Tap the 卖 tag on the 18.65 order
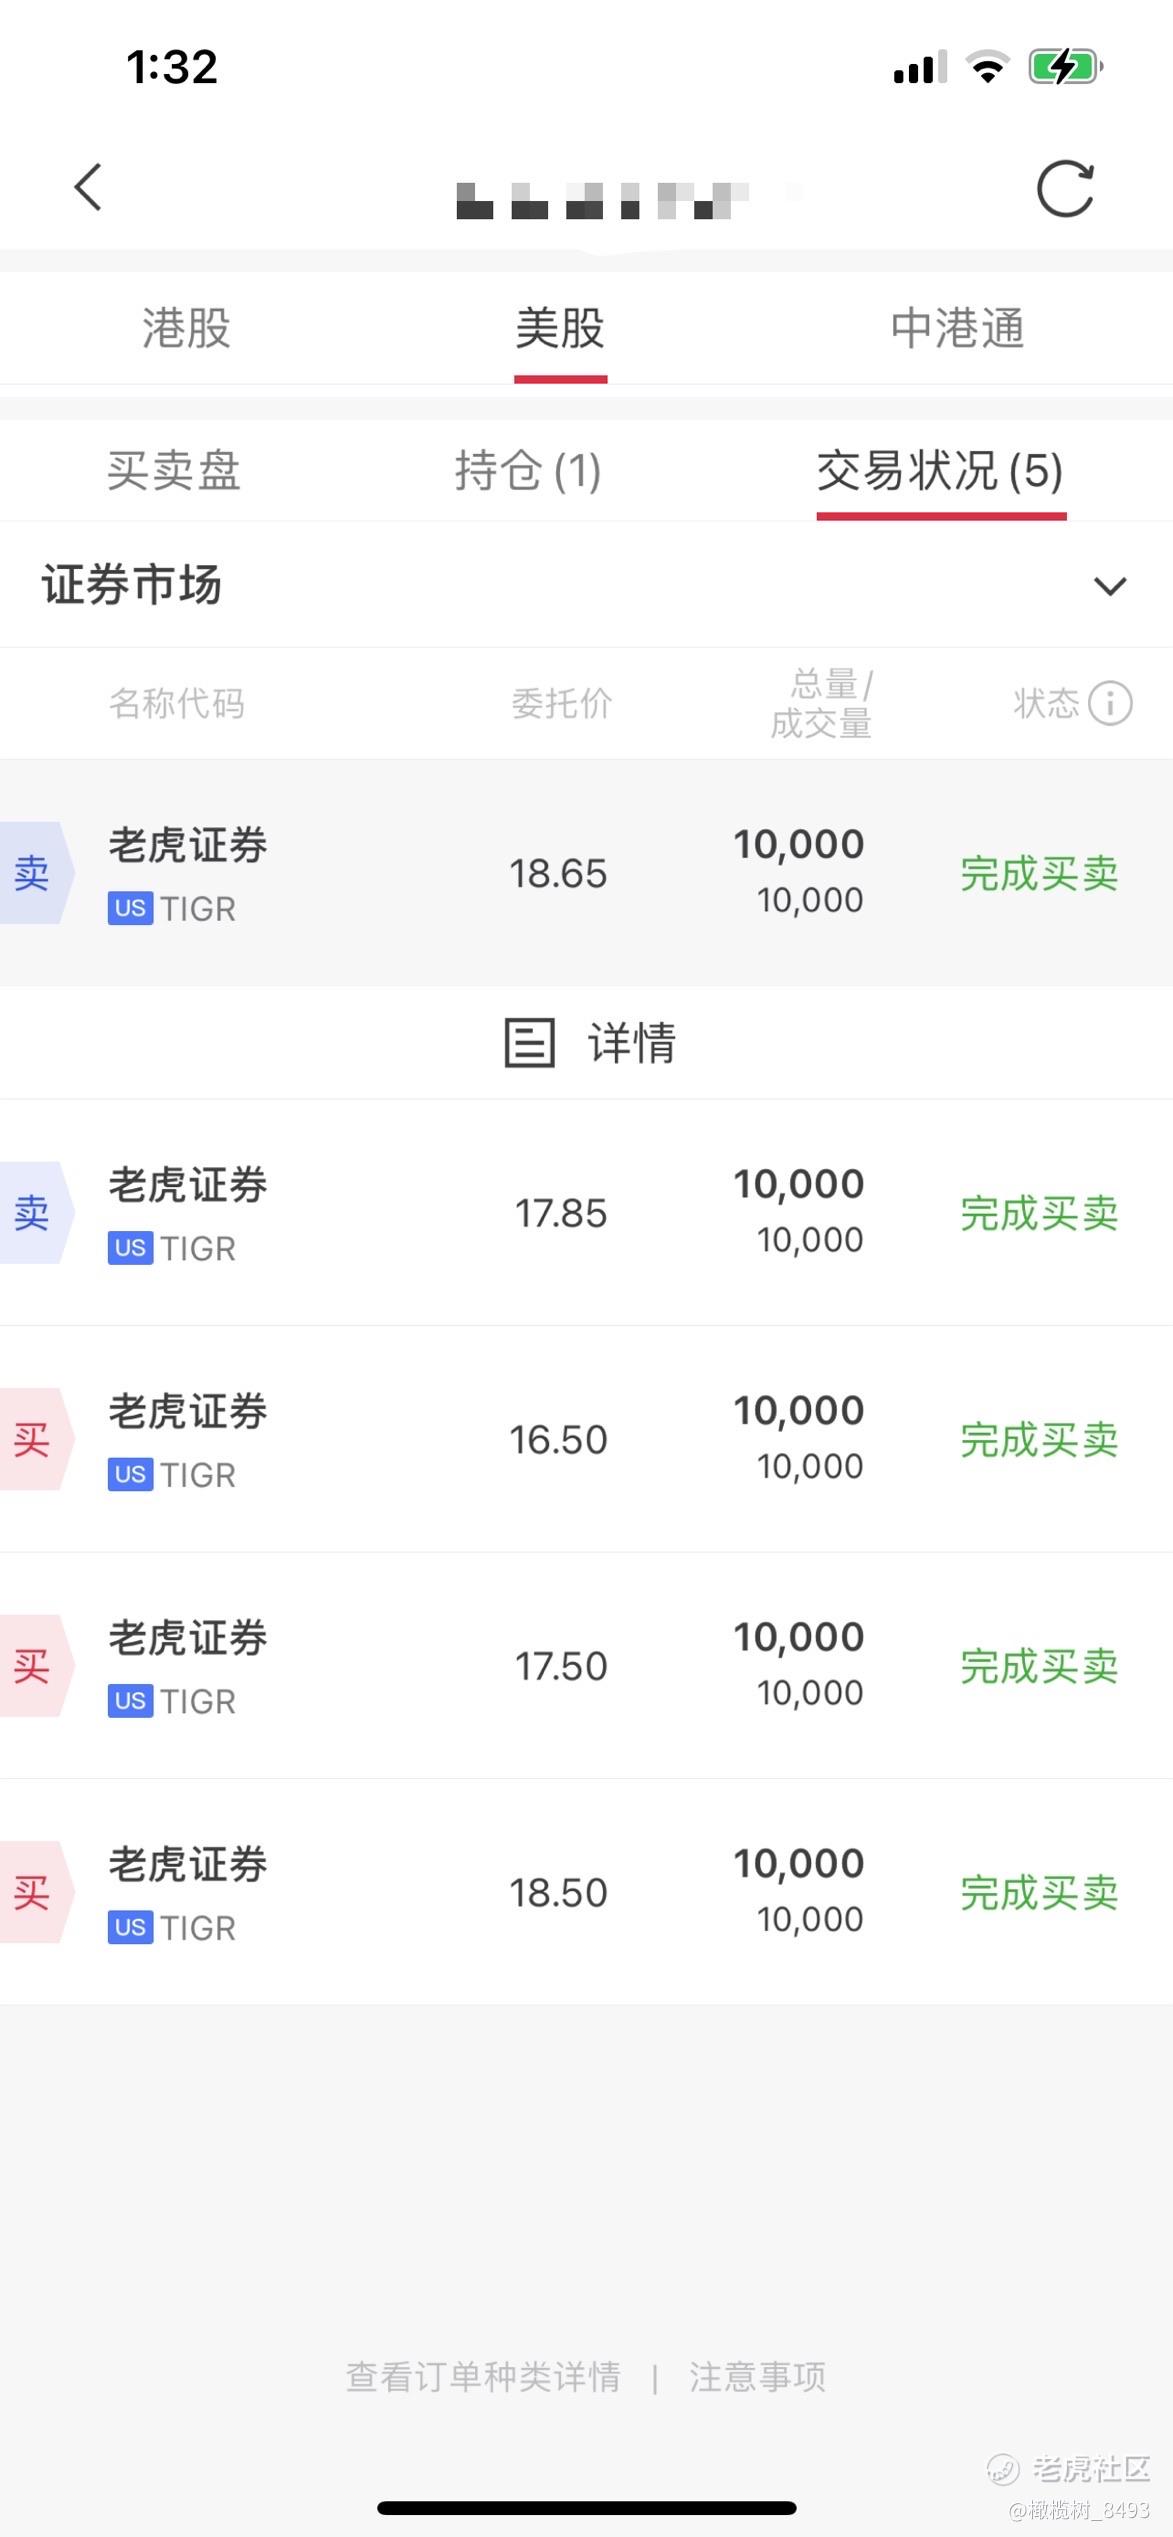The image size is (1173, 2537). point(34,873)
